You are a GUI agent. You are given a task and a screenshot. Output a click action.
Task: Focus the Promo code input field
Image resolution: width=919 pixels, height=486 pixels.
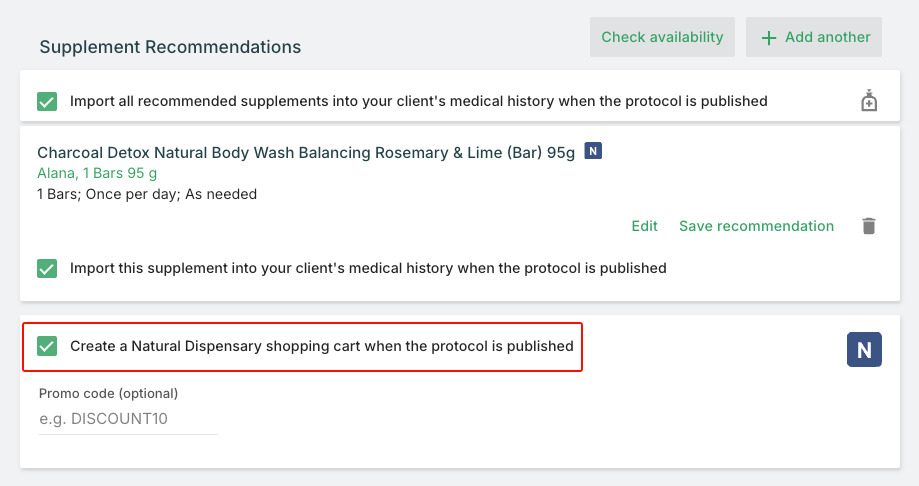point(127,419)
